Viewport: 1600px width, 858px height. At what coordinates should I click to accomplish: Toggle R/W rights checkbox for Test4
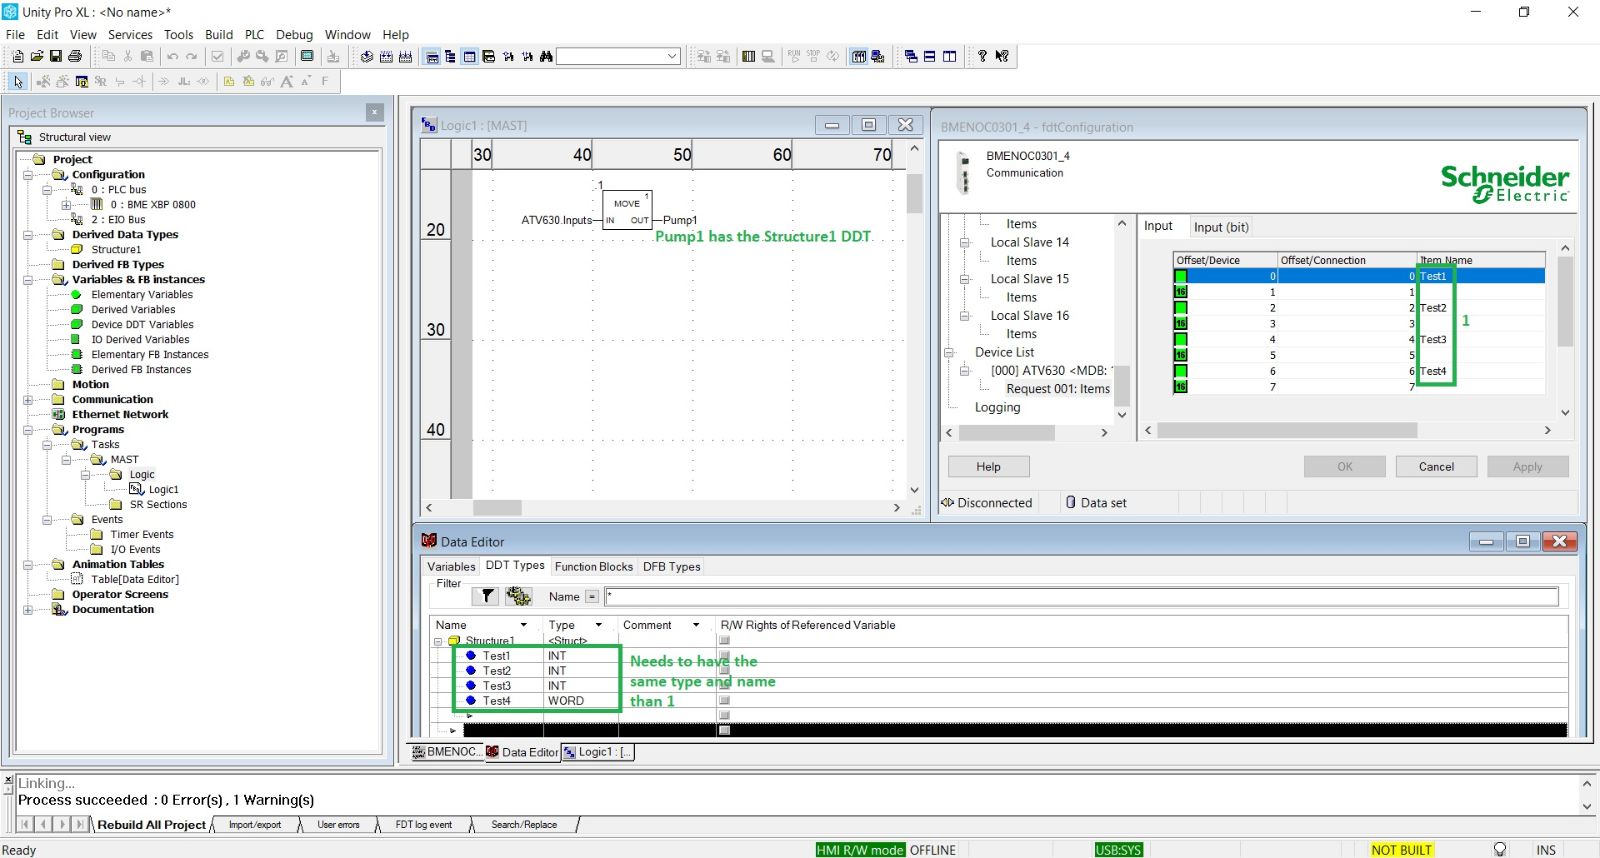725,701
